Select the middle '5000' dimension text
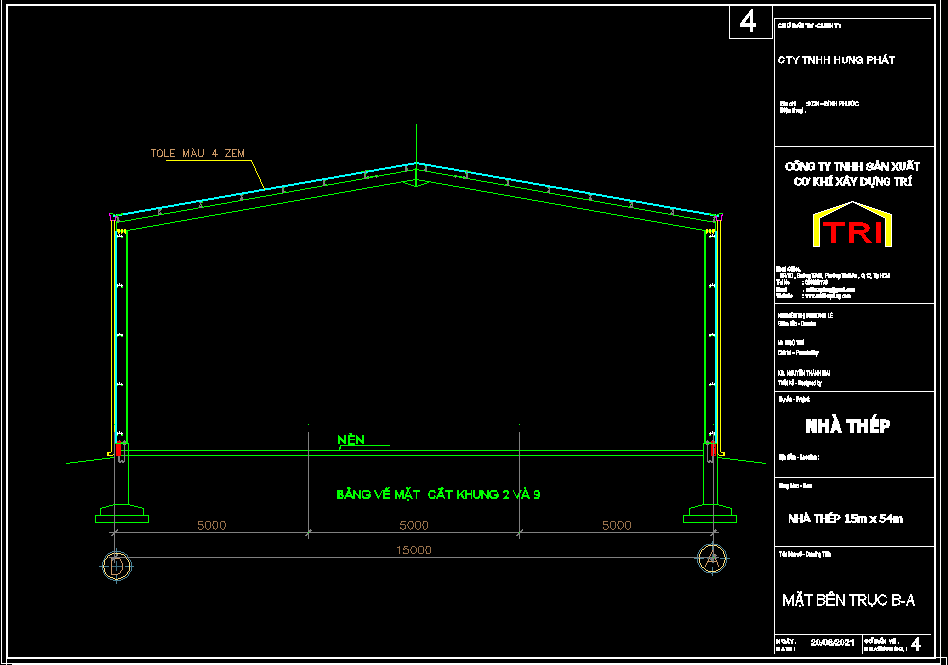The image size is (948, 665). point(414,525)
